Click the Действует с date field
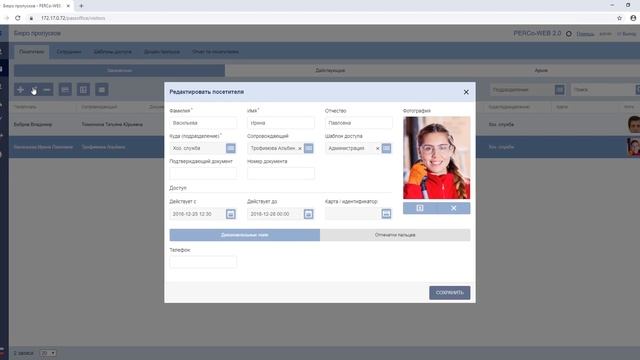 (x=197, y=214)
